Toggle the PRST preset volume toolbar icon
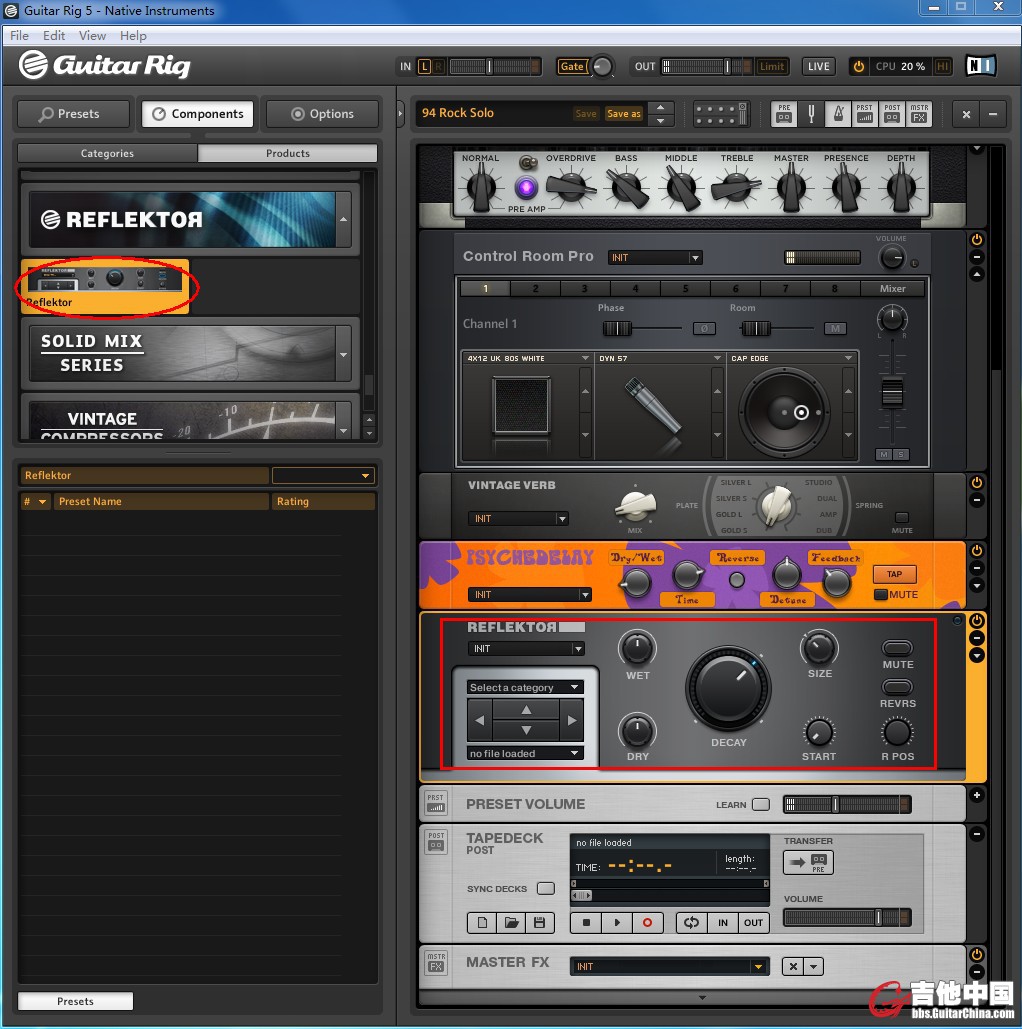 [x=864, y=114]
